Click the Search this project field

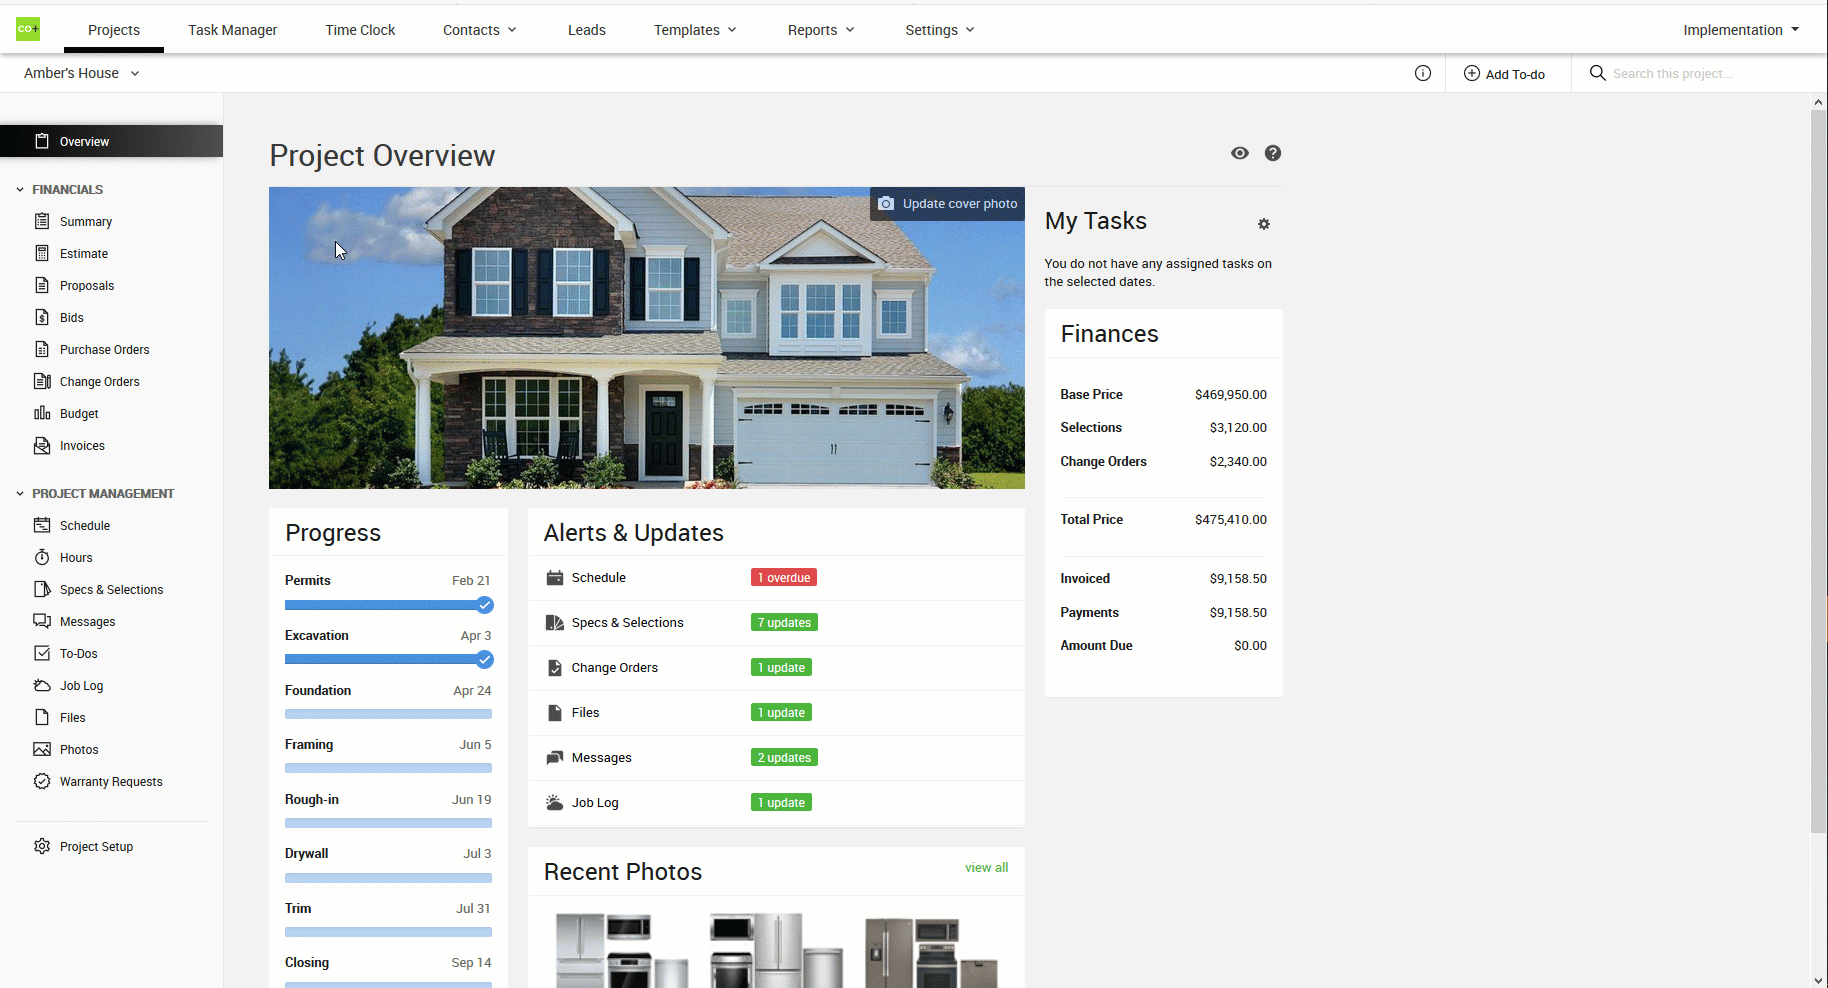click(x=1700, y=73)
